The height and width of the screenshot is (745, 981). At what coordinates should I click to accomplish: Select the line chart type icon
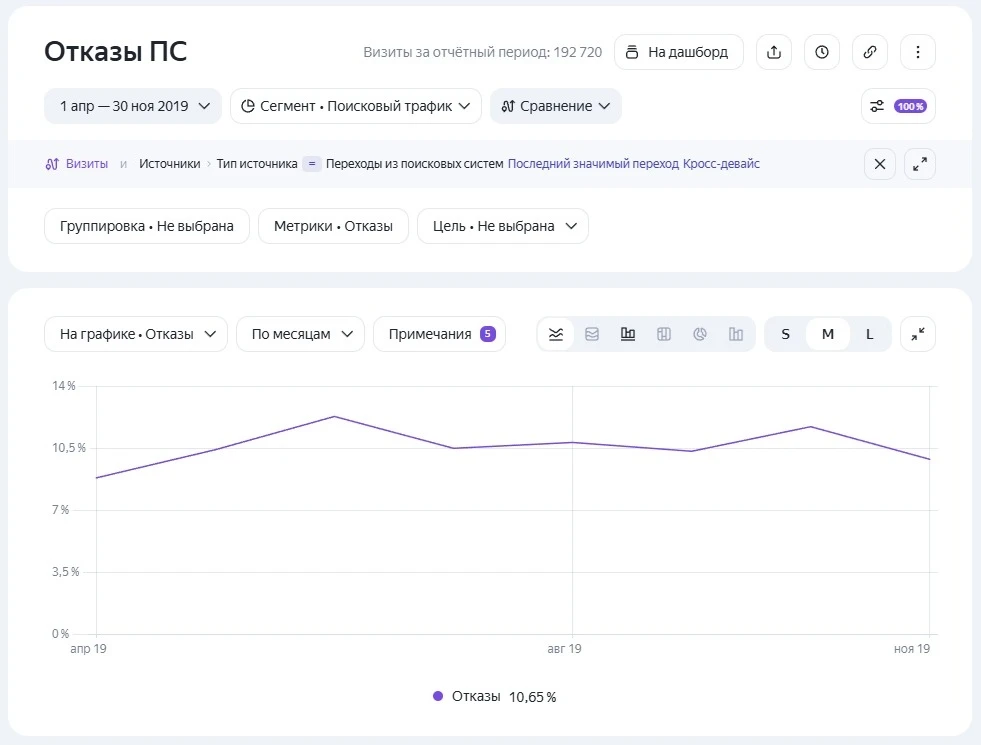(556, 334)
